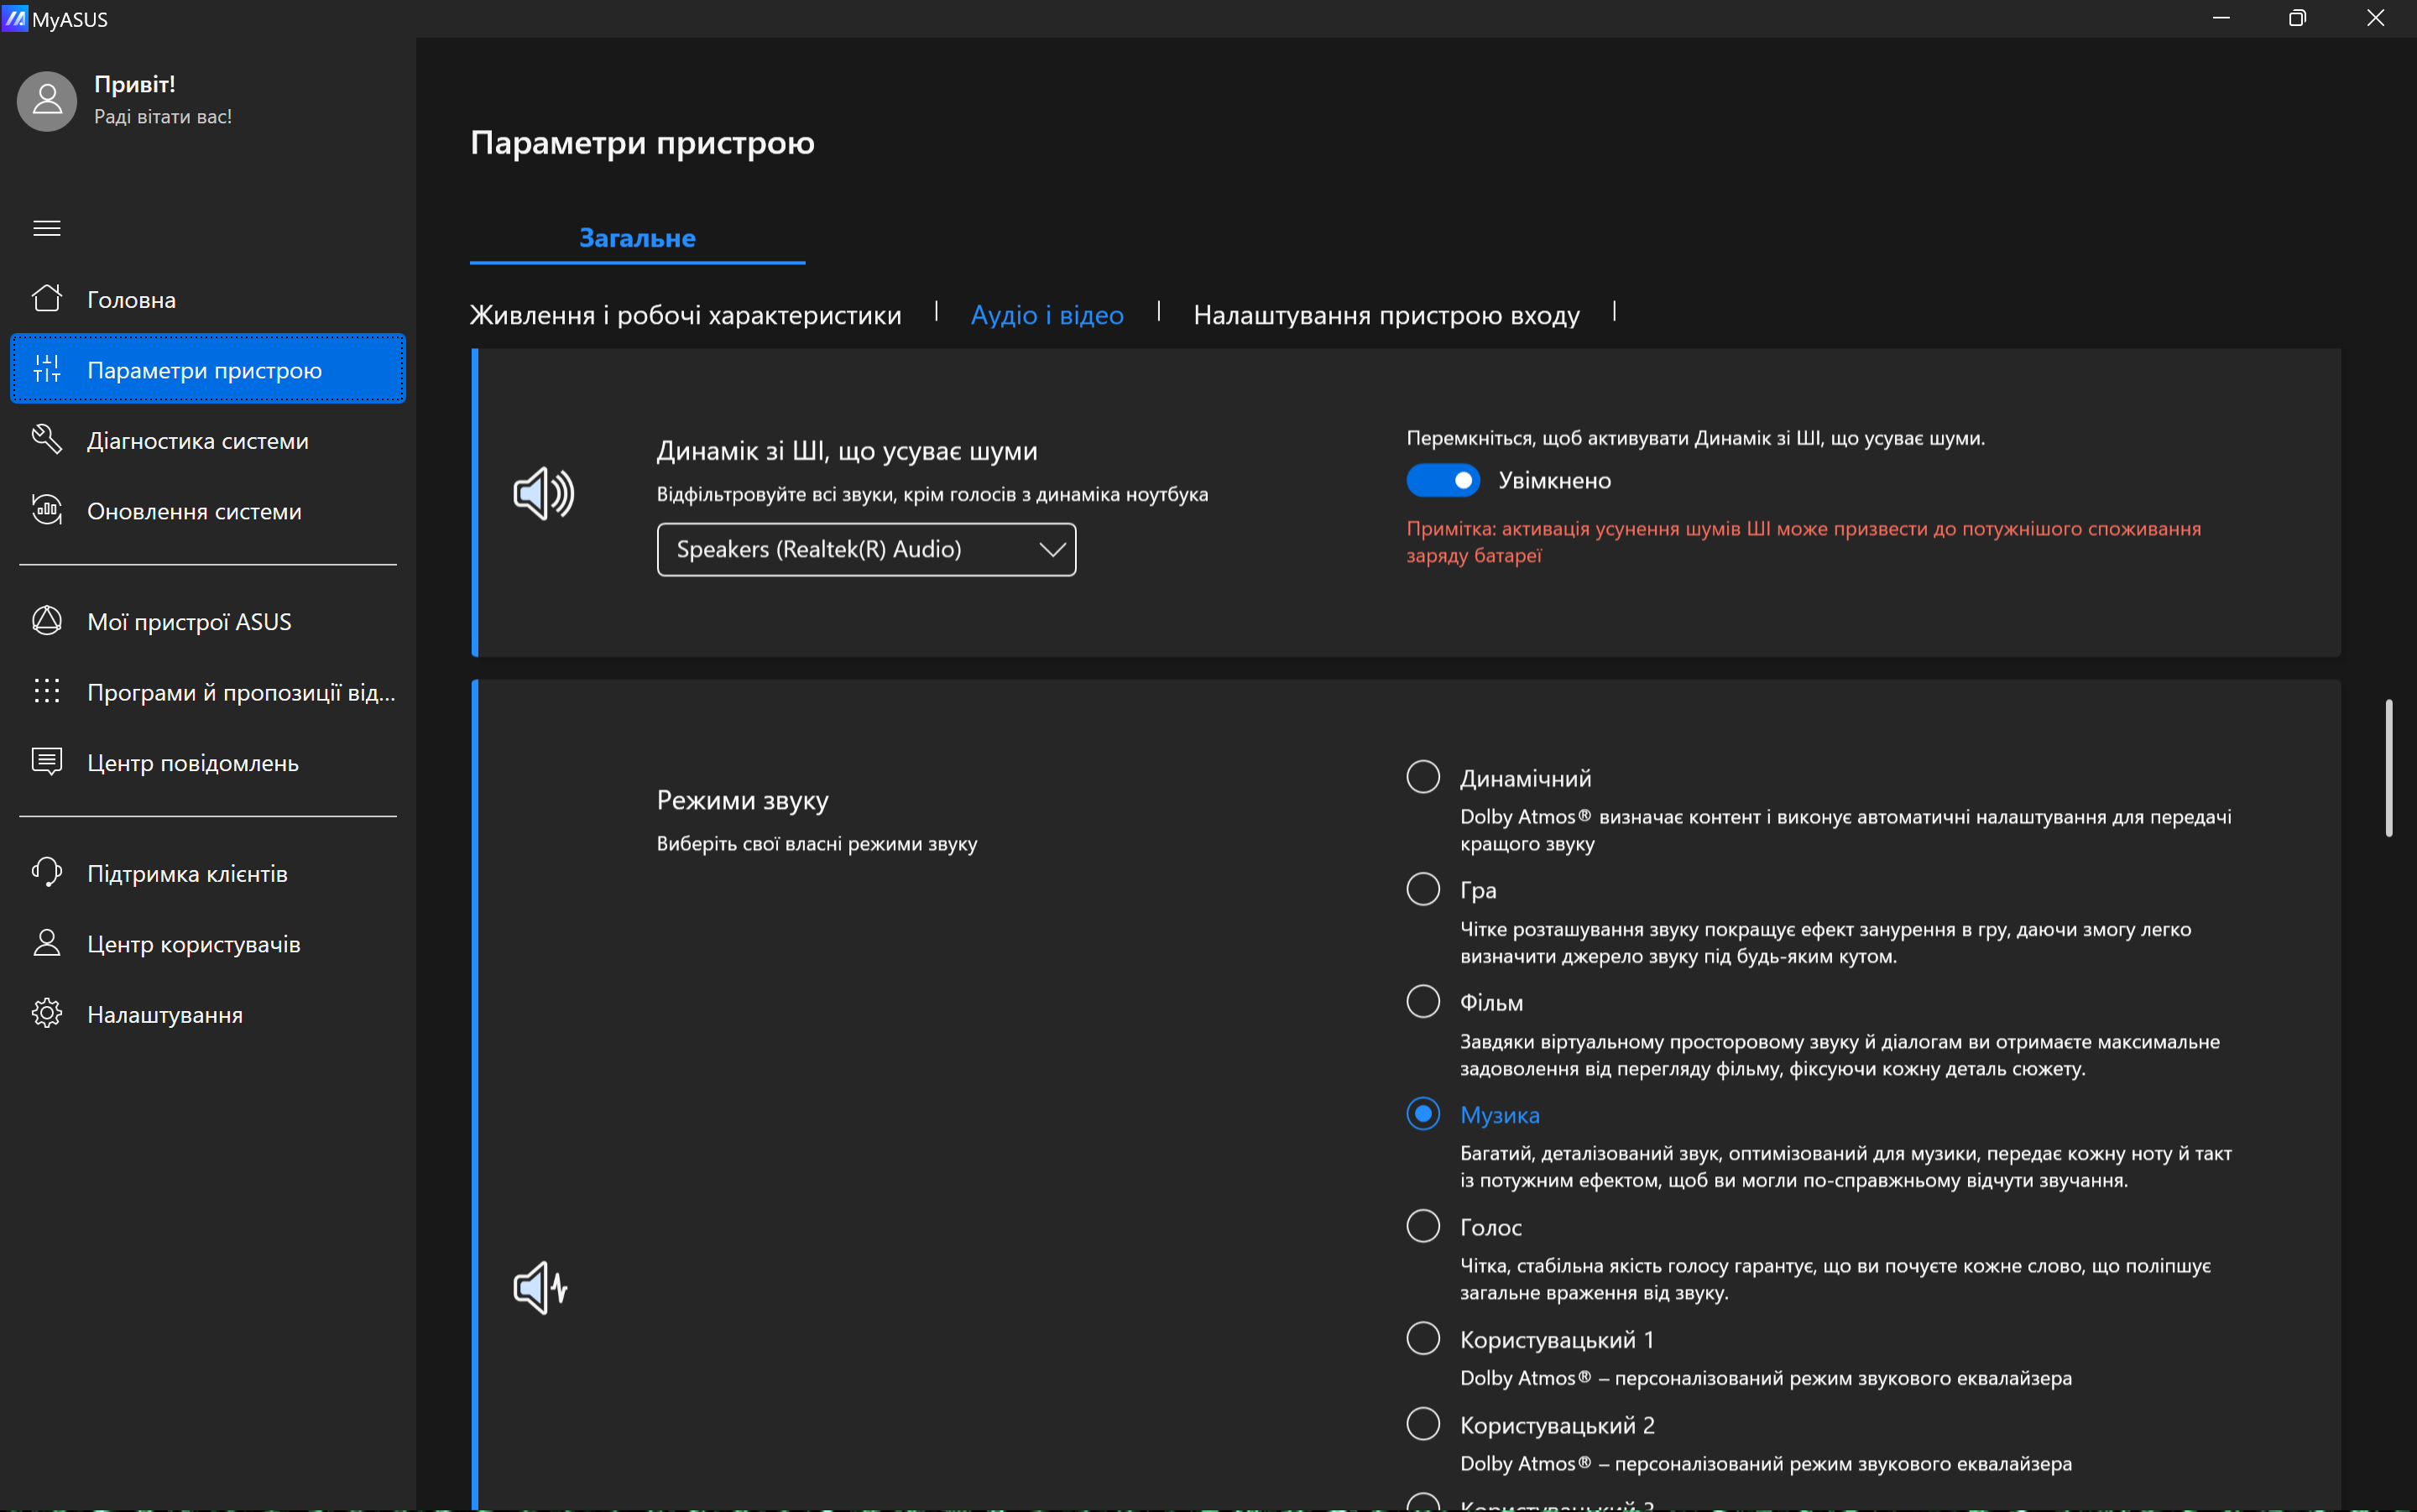
Task: Expand the Speakers (Realtek(R) Audio) dropdown
Action: [866, 549]
